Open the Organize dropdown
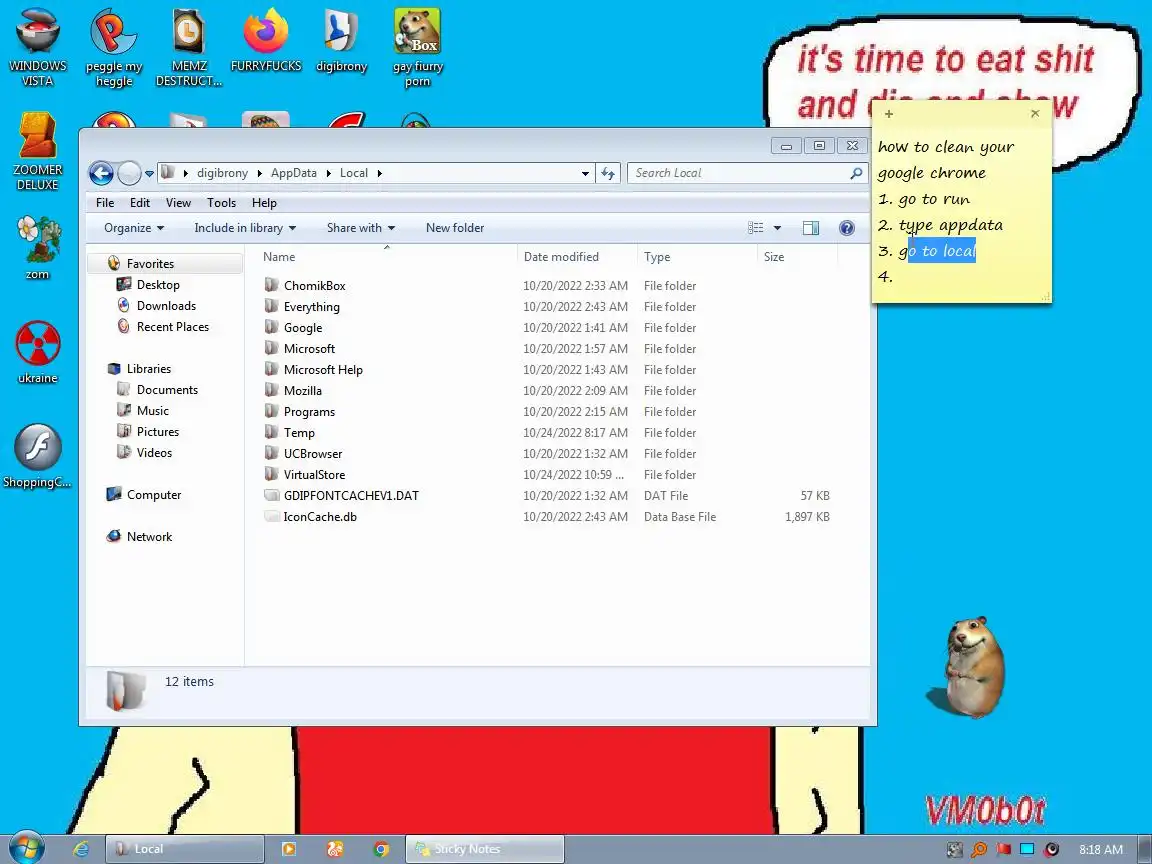The height and width of the screenshot is (864, 1152). point(134,228)
